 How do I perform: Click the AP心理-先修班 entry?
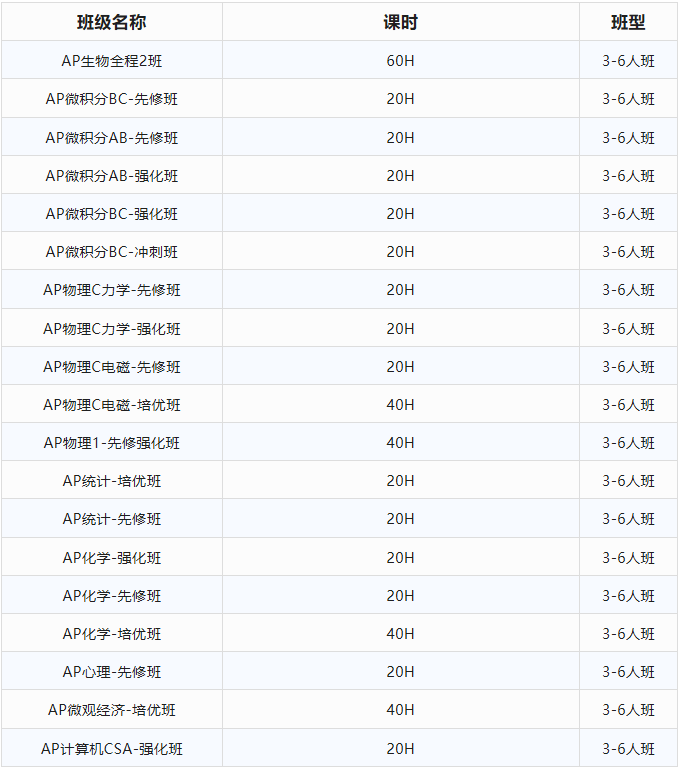(112, 672)
